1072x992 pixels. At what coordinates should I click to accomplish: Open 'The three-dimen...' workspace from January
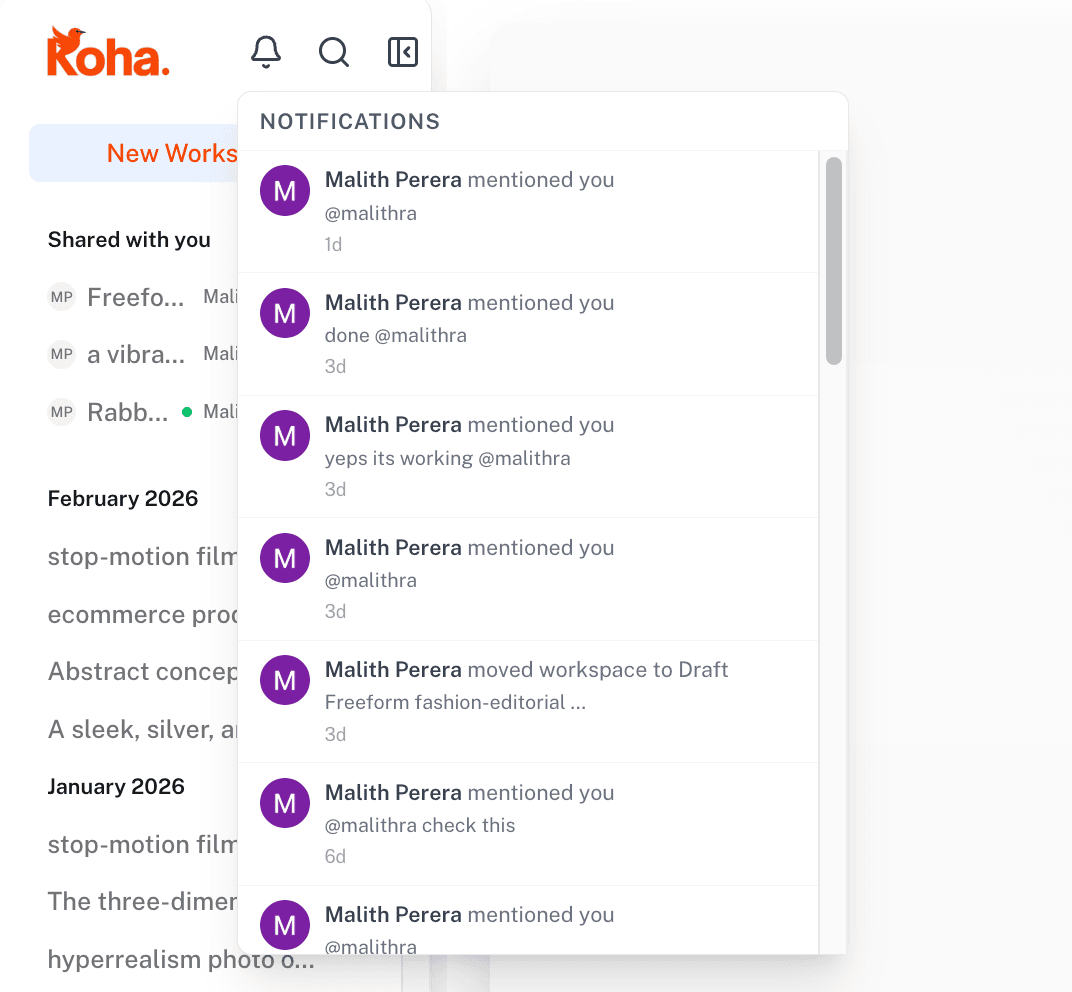(x=142, y=901)
